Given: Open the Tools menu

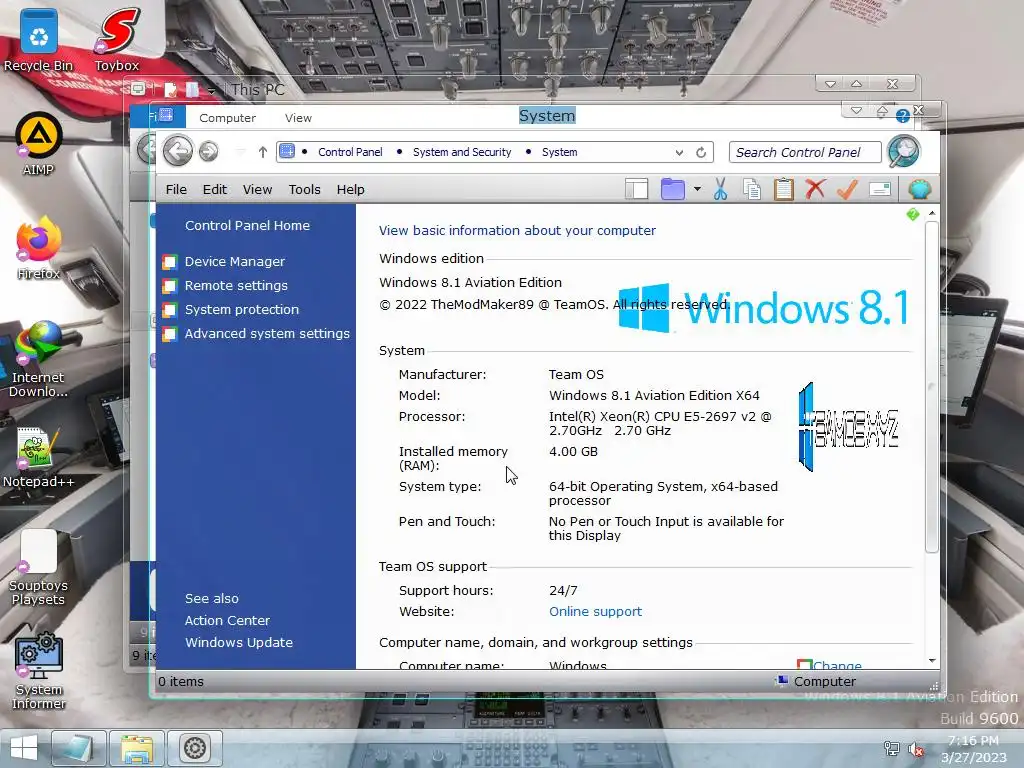Looking at the screenshot, I should pyautogui.click(x=304, y=189).
